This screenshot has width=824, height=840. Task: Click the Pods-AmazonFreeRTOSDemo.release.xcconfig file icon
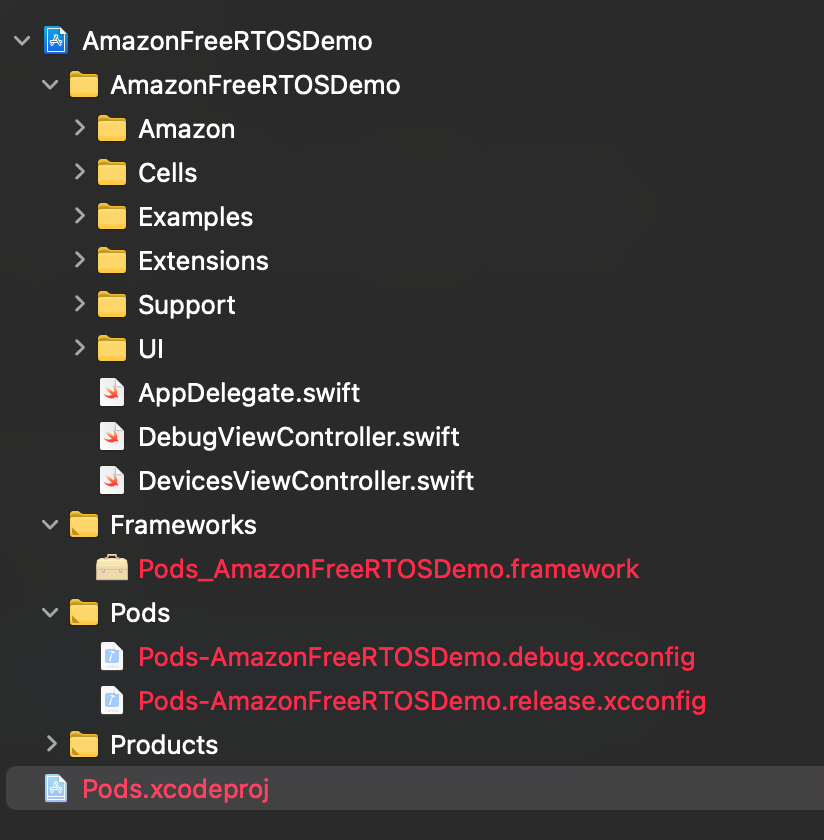(112, 701)
